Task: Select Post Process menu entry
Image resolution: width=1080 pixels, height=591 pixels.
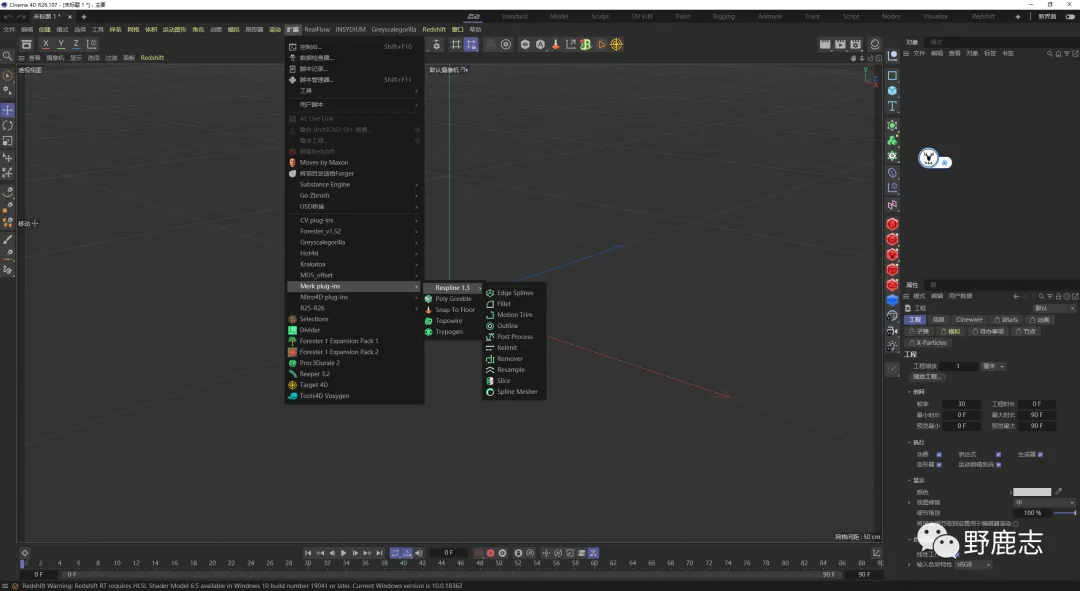Action: (x=515, y=337)
